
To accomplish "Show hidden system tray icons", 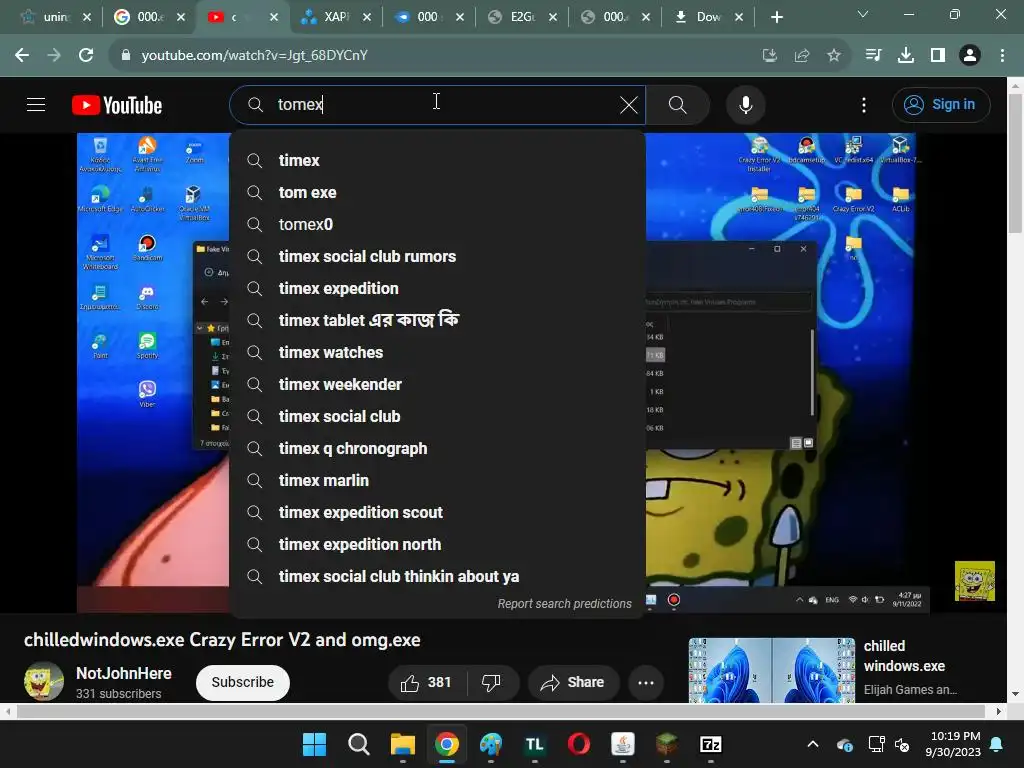I will [812, 744].
